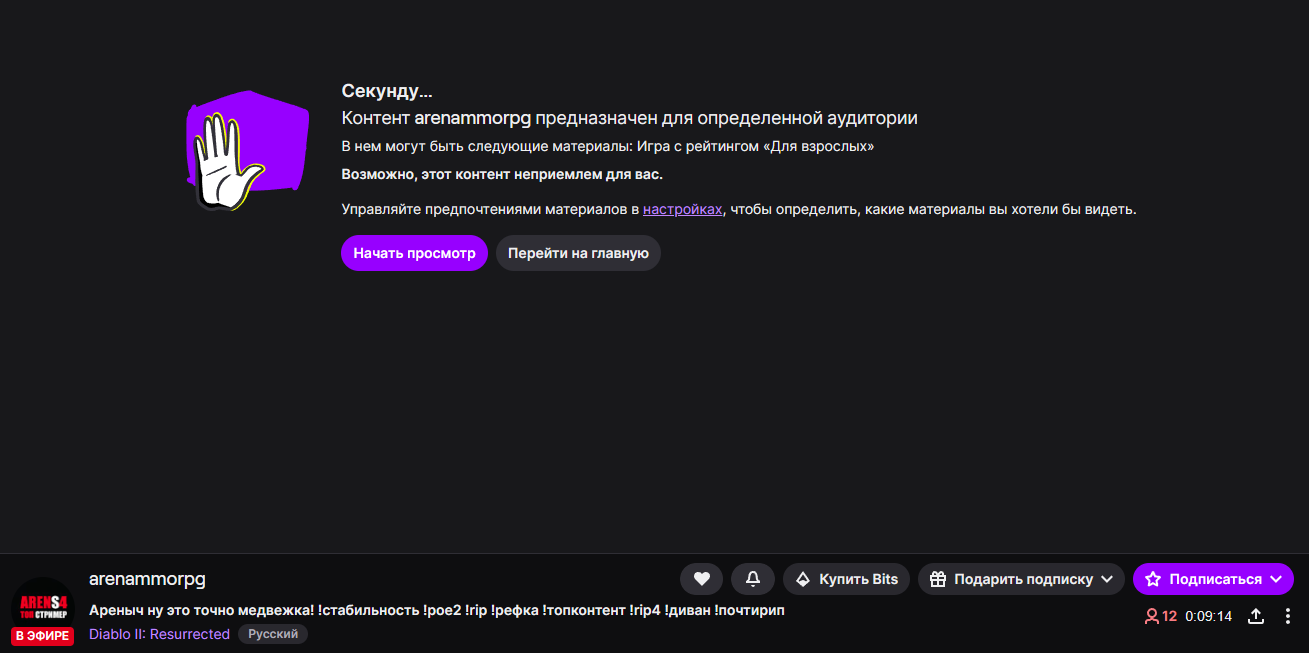This screenshot has width=1309, height=653.
Task: Click the hand stop warning illustration
Action: click(x=247, y=150)
